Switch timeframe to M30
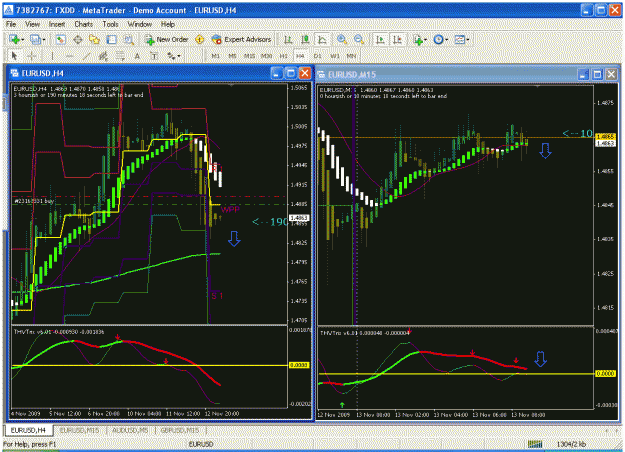The image size is (625, 452). pos(266,56)
